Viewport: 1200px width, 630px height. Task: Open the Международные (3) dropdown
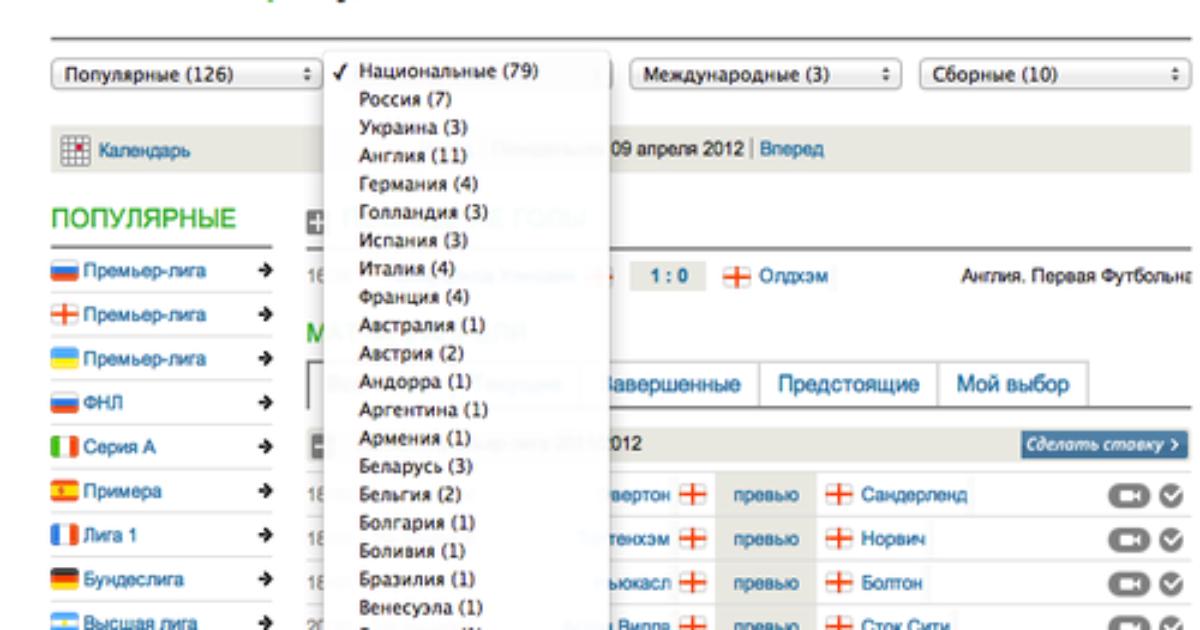click(765, 75)
